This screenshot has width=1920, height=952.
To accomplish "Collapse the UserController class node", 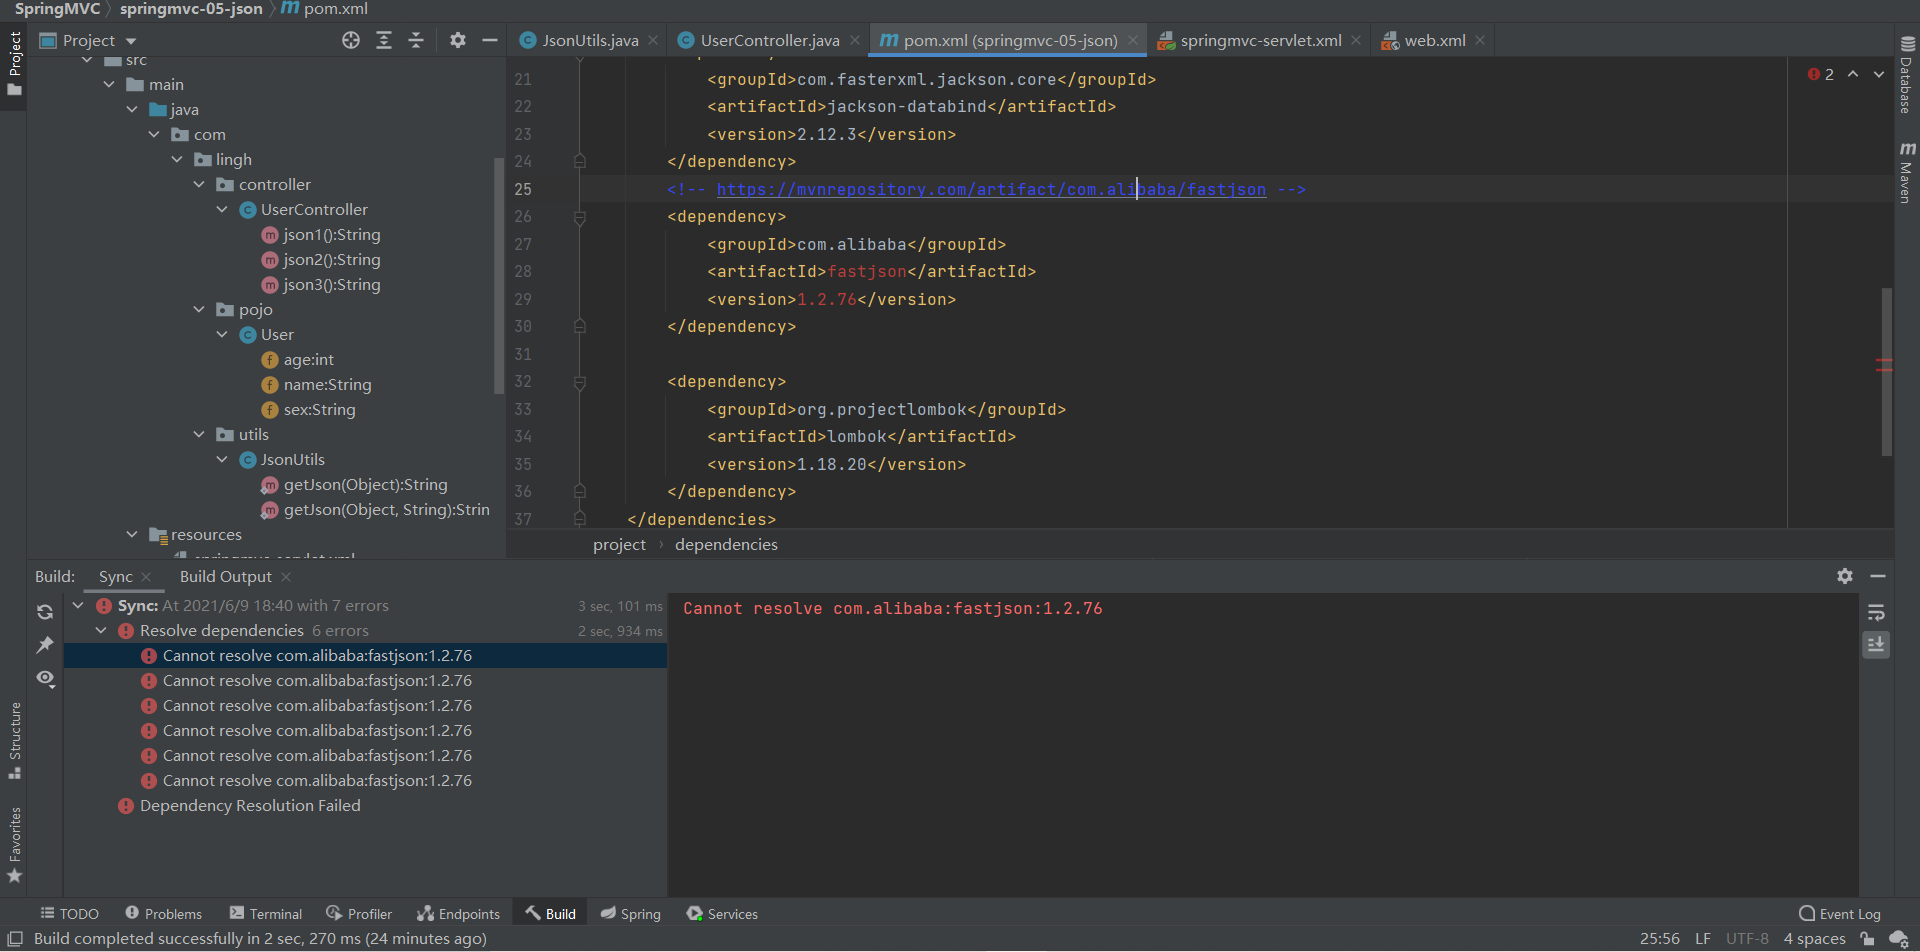I will 222,210.
